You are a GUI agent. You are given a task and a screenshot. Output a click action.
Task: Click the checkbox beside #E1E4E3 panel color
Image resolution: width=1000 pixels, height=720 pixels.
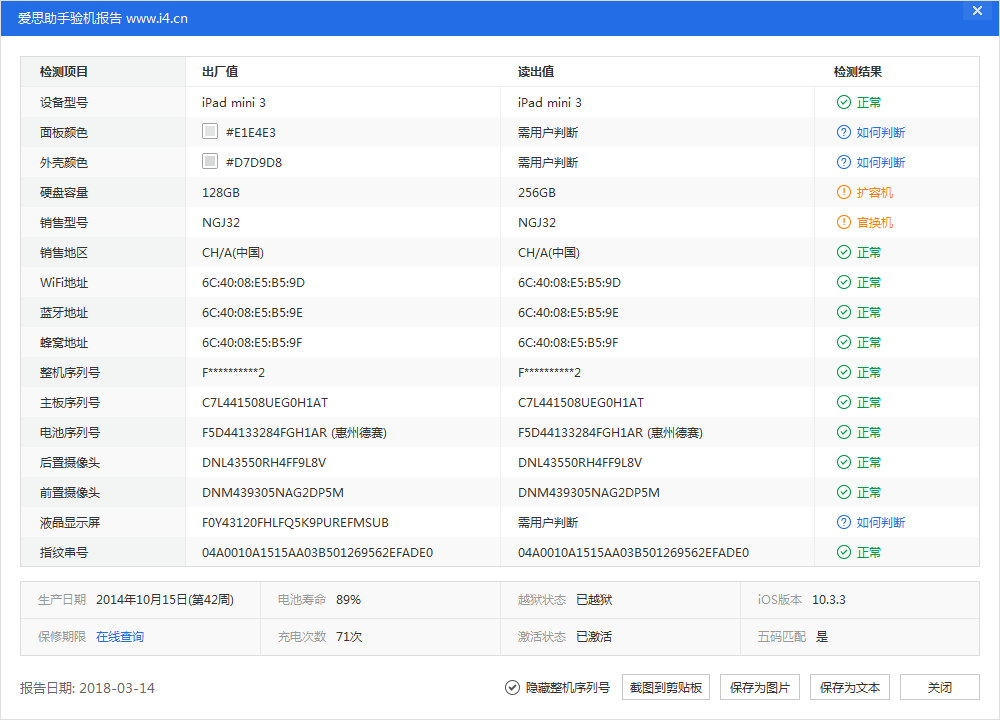tap(210, 131)
